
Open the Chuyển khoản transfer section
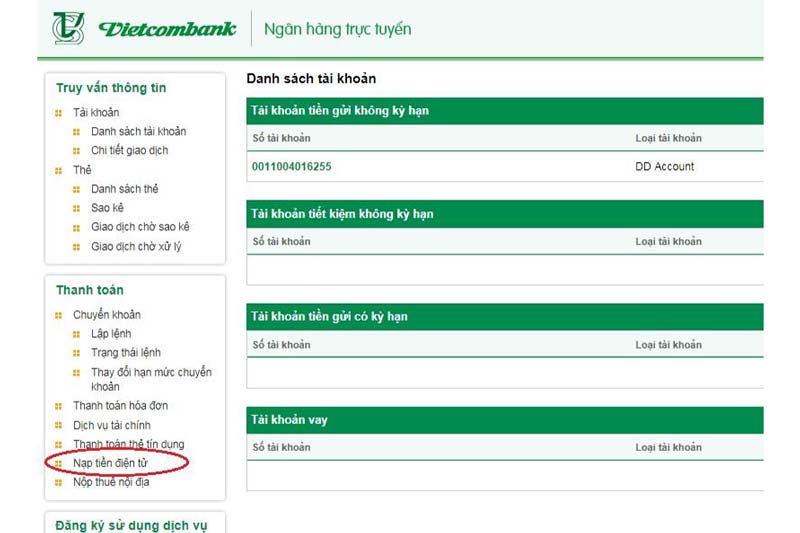[x=107, y=315]
